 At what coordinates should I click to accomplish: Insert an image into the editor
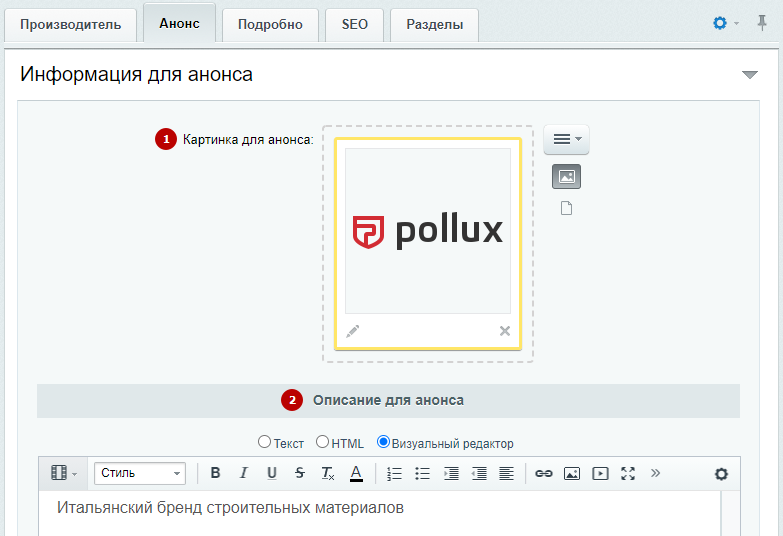coord(572,473)
